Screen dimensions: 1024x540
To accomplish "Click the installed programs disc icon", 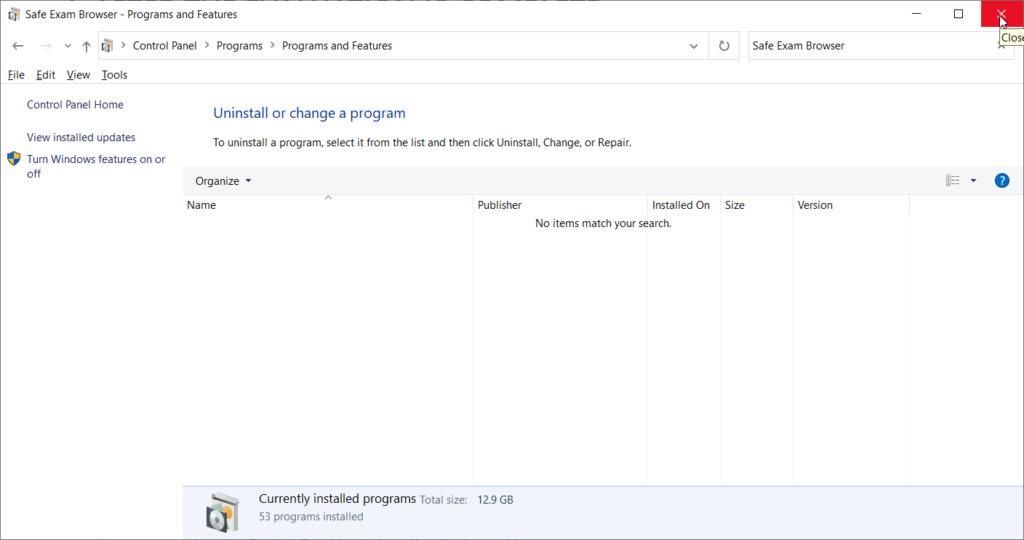I will pos(222,511).
